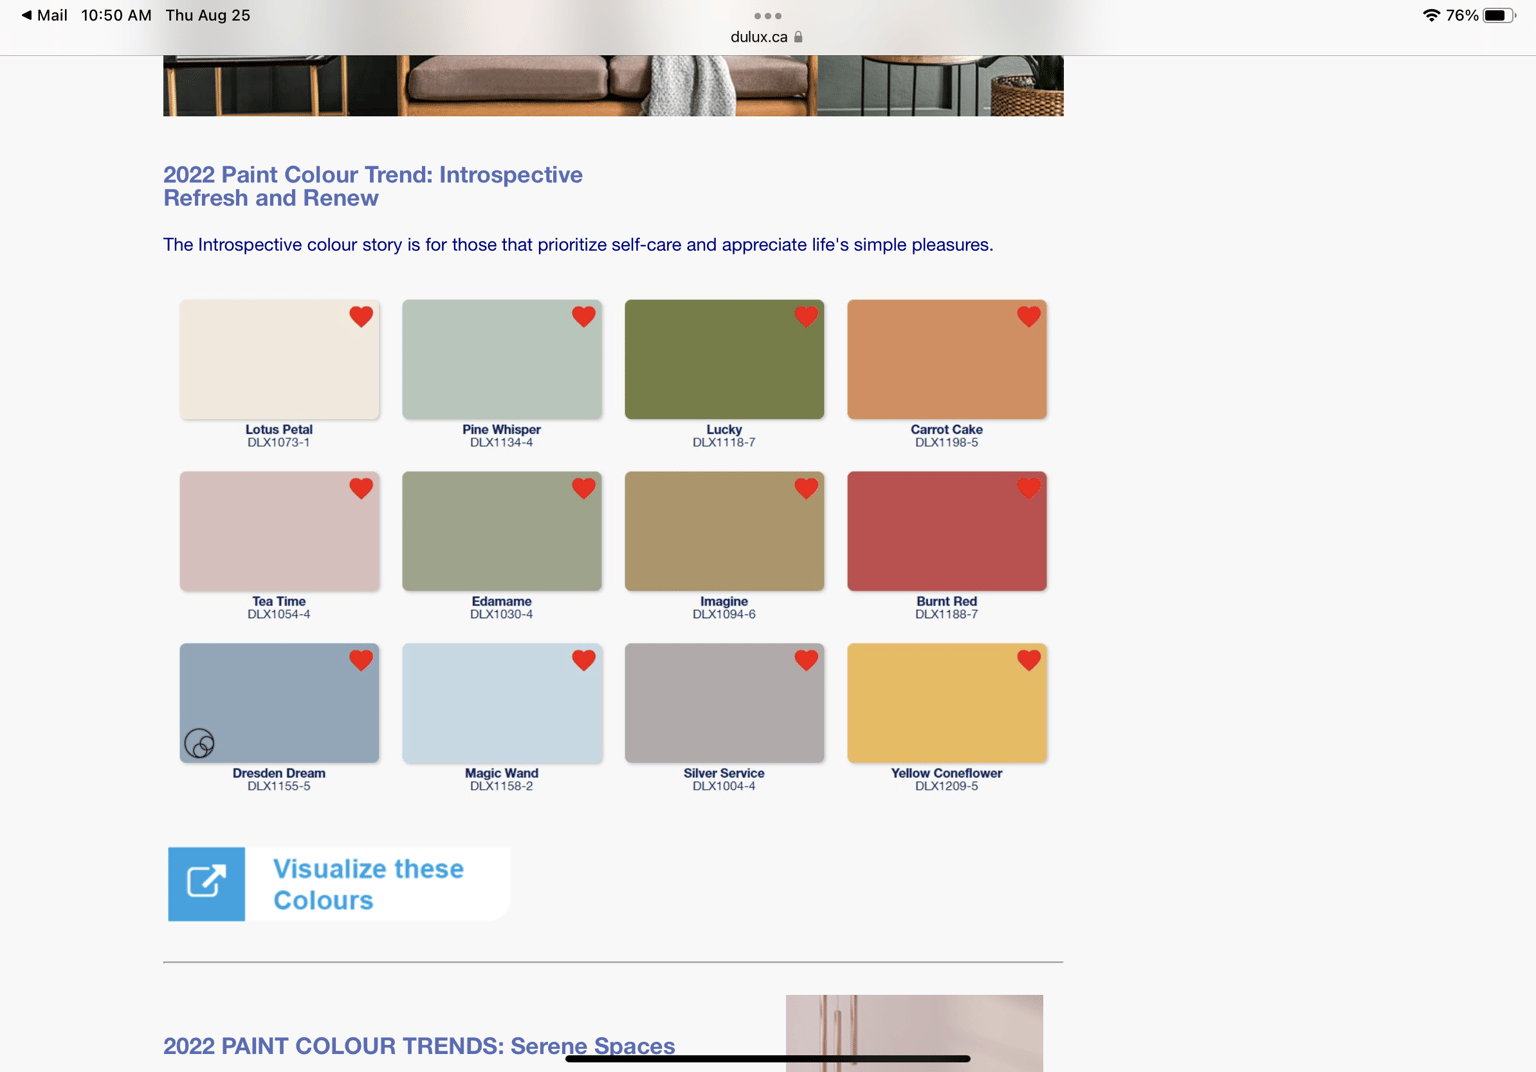Click the DLX1188-7 colour code
The image size is (1536, 1072).
947,614
